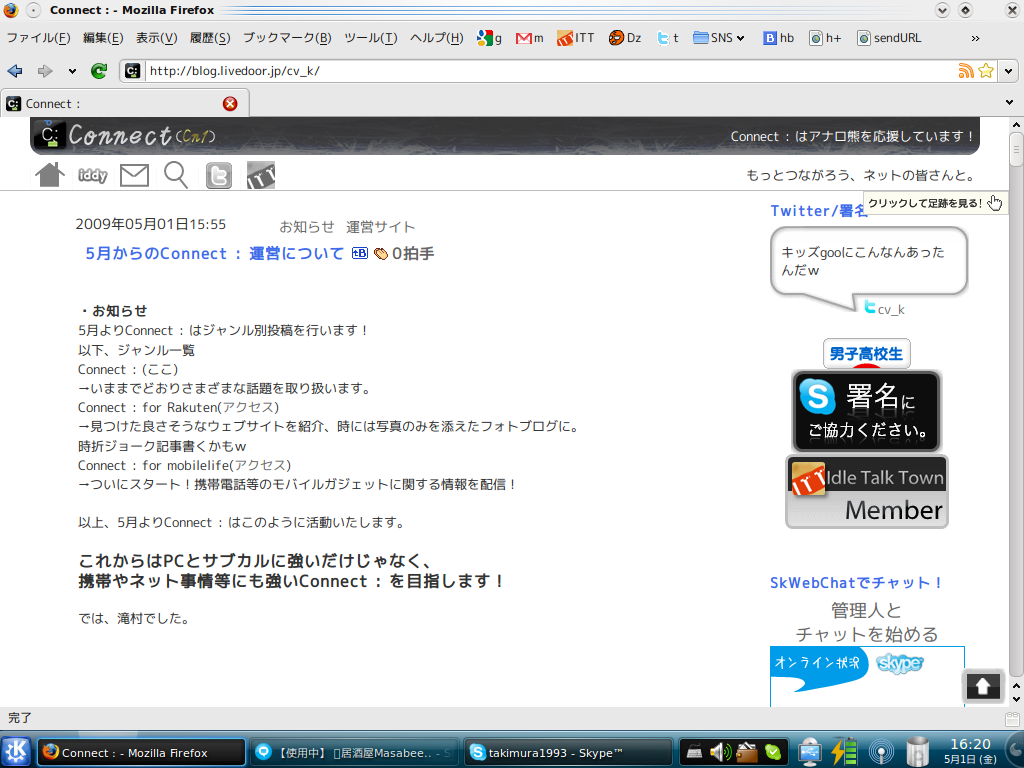Viewport: 1024px width, 768px height.
Task: Open the ファイル(F) menu
Action: coord(38,38)
